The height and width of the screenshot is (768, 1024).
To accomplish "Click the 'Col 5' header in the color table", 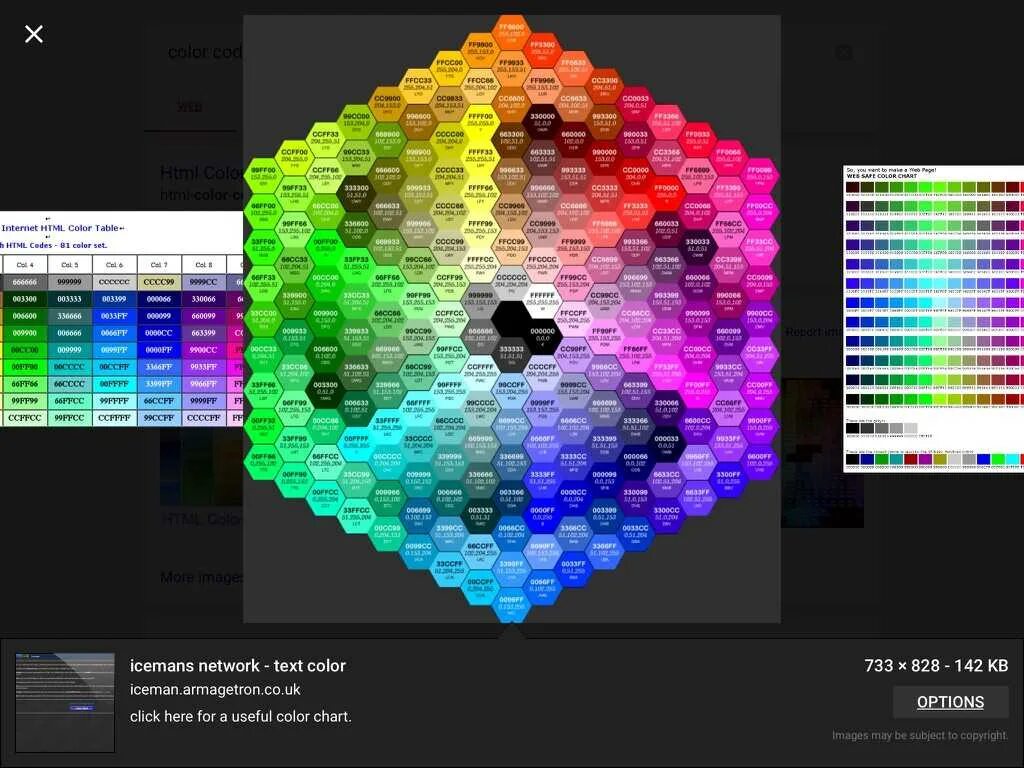I will [x=69, y=264].
